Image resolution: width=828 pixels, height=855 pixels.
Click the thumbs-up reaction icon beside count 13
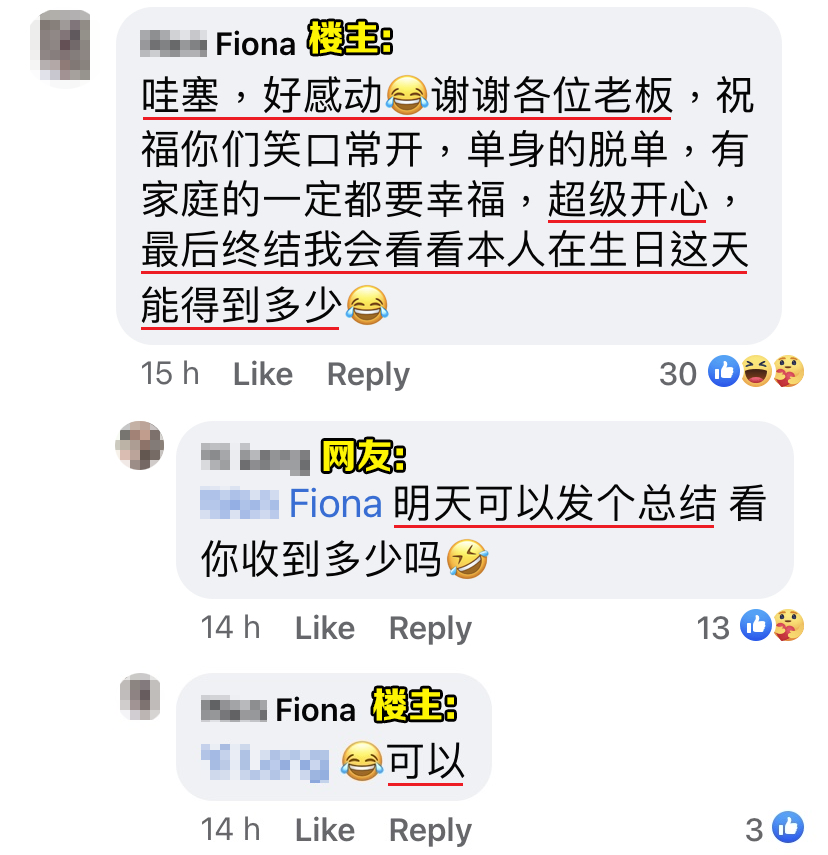(755, 625)
